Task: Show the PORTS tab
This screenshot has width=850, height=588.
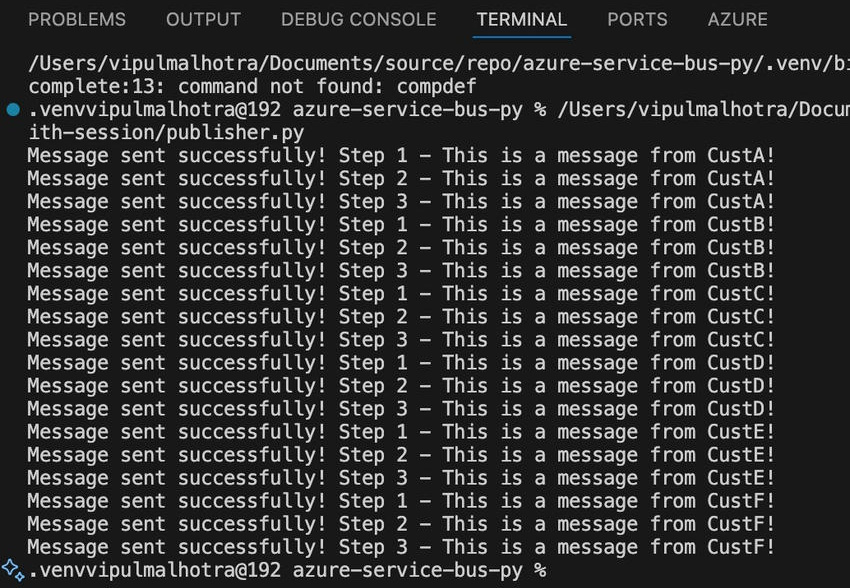Action: [x=638, y=20]
